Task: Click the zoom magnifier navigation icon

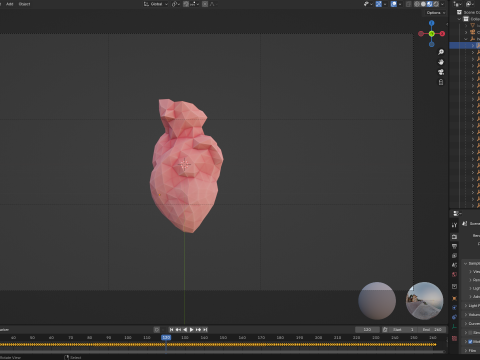Action: point(441,52)
